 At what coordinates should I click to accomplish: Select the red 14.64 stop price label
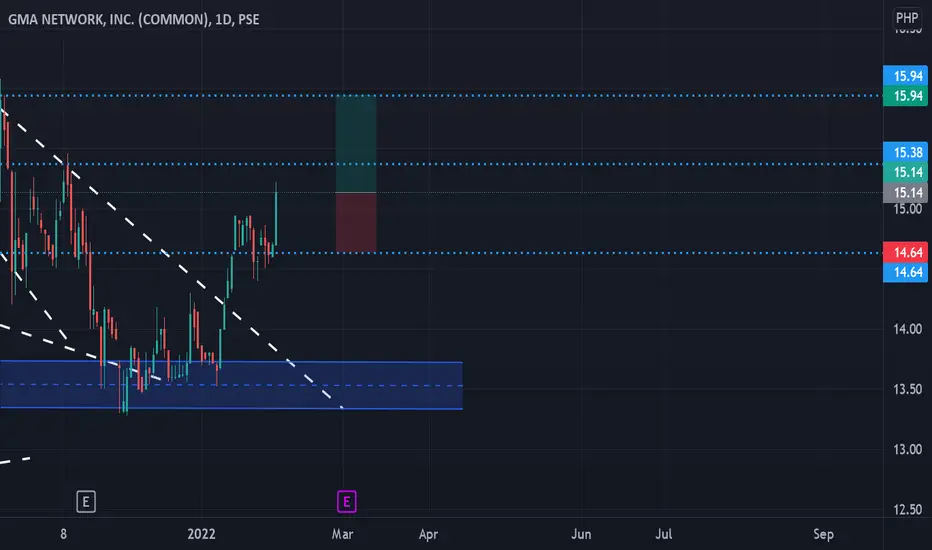pos(906,252)
